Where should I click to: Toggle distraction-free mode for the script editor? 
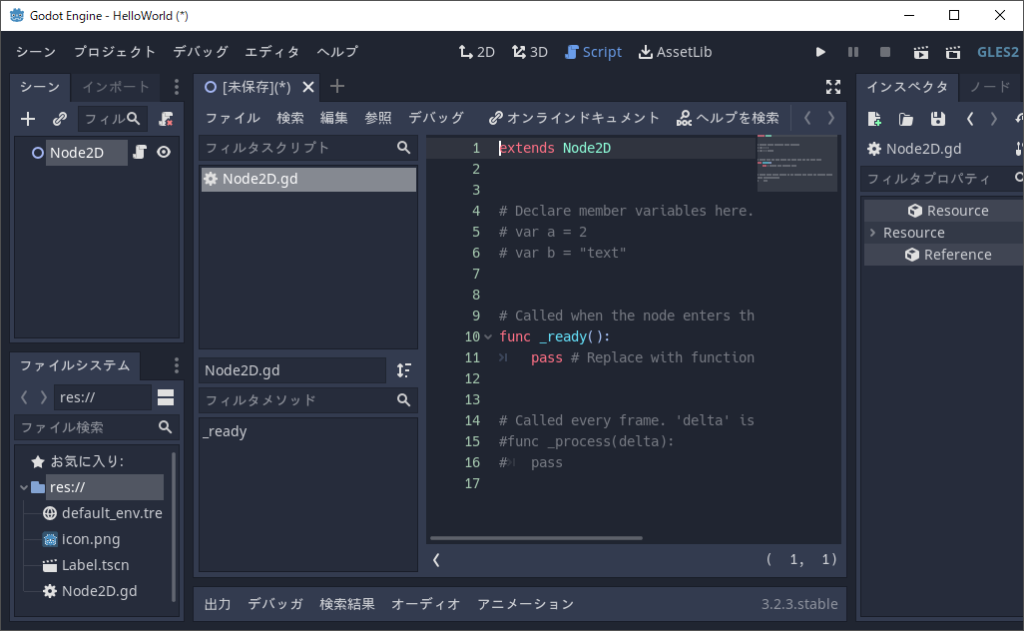point(833,87)
